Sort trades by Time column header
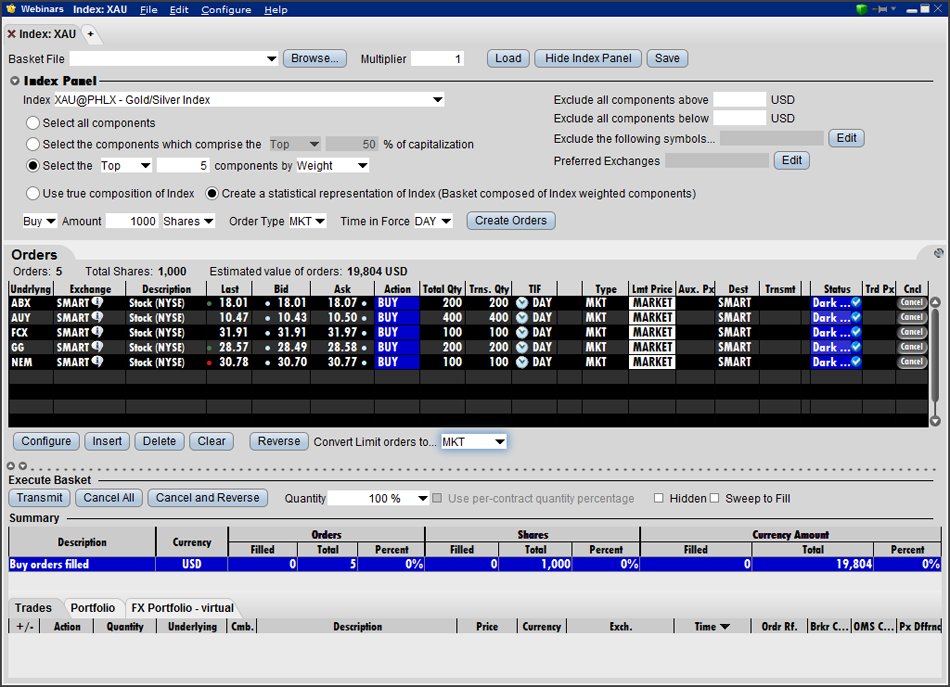This screenshot has width=950, height=687. 711,626
